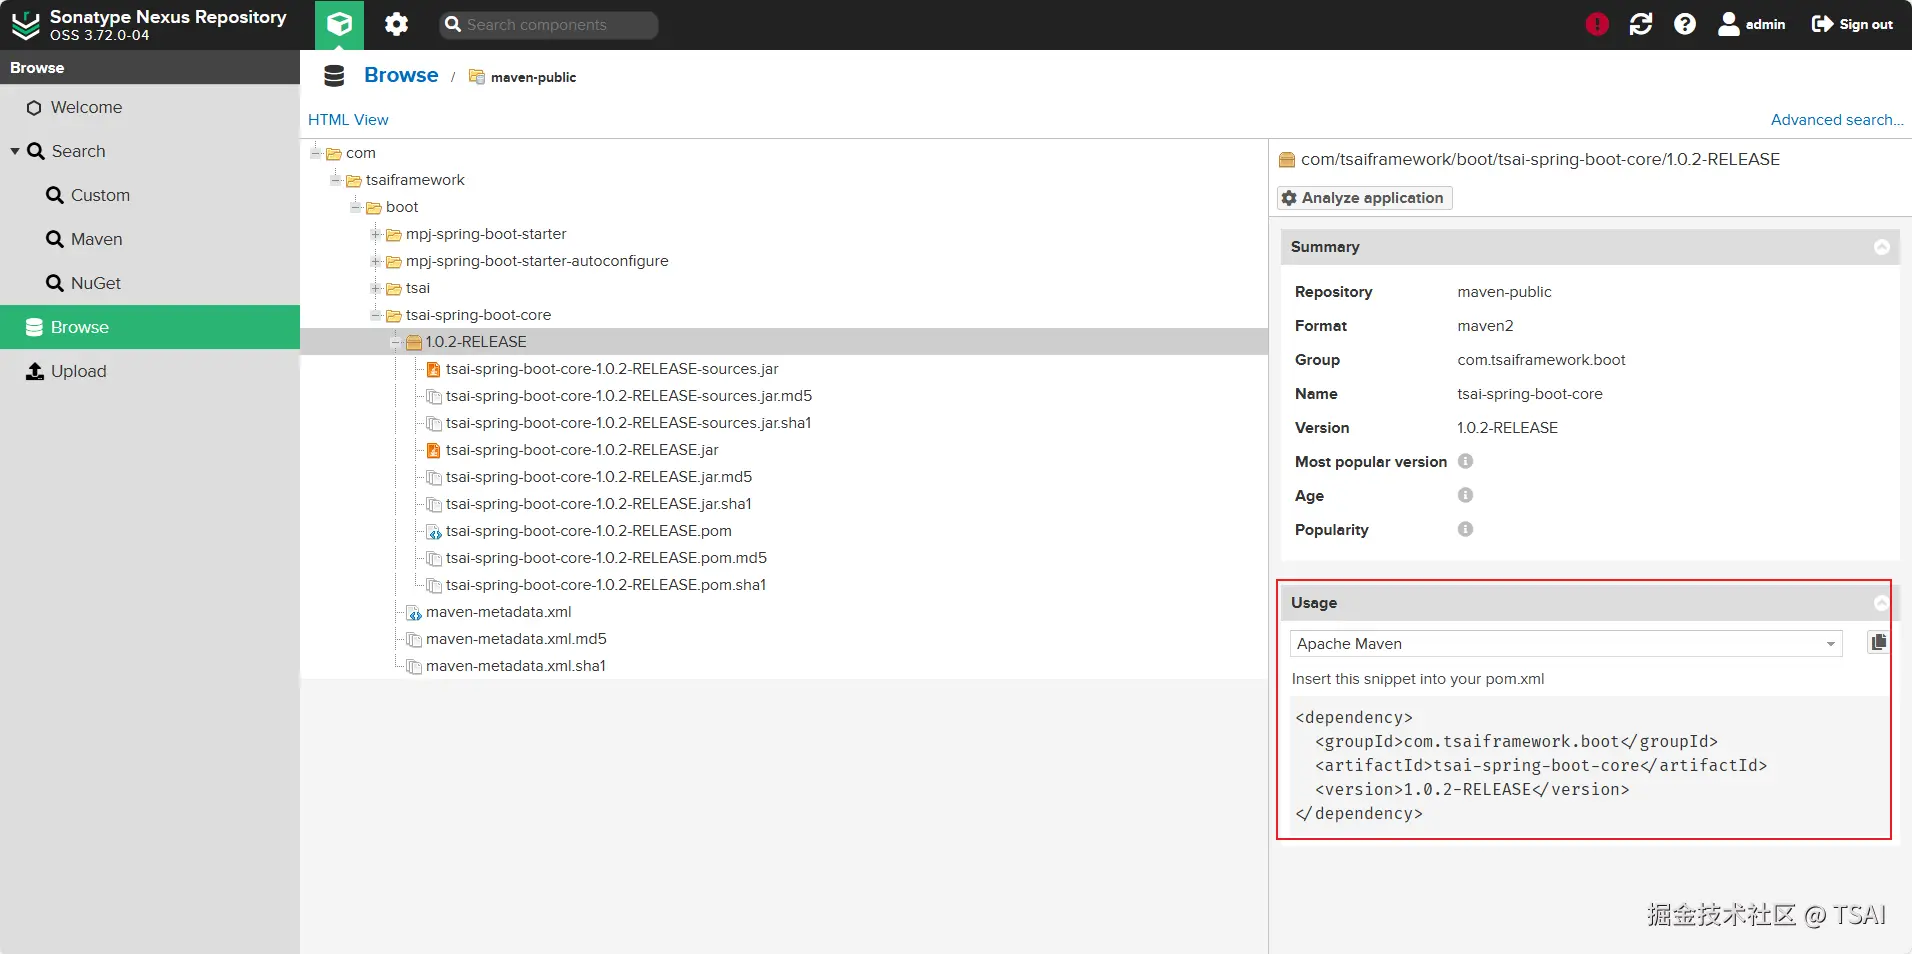The height and width of the screenshot is (954, 1912).
Task: Select the tsai-spring-boot-core-1.0.2-RELEASE.pom file
Action: point(588,531)
